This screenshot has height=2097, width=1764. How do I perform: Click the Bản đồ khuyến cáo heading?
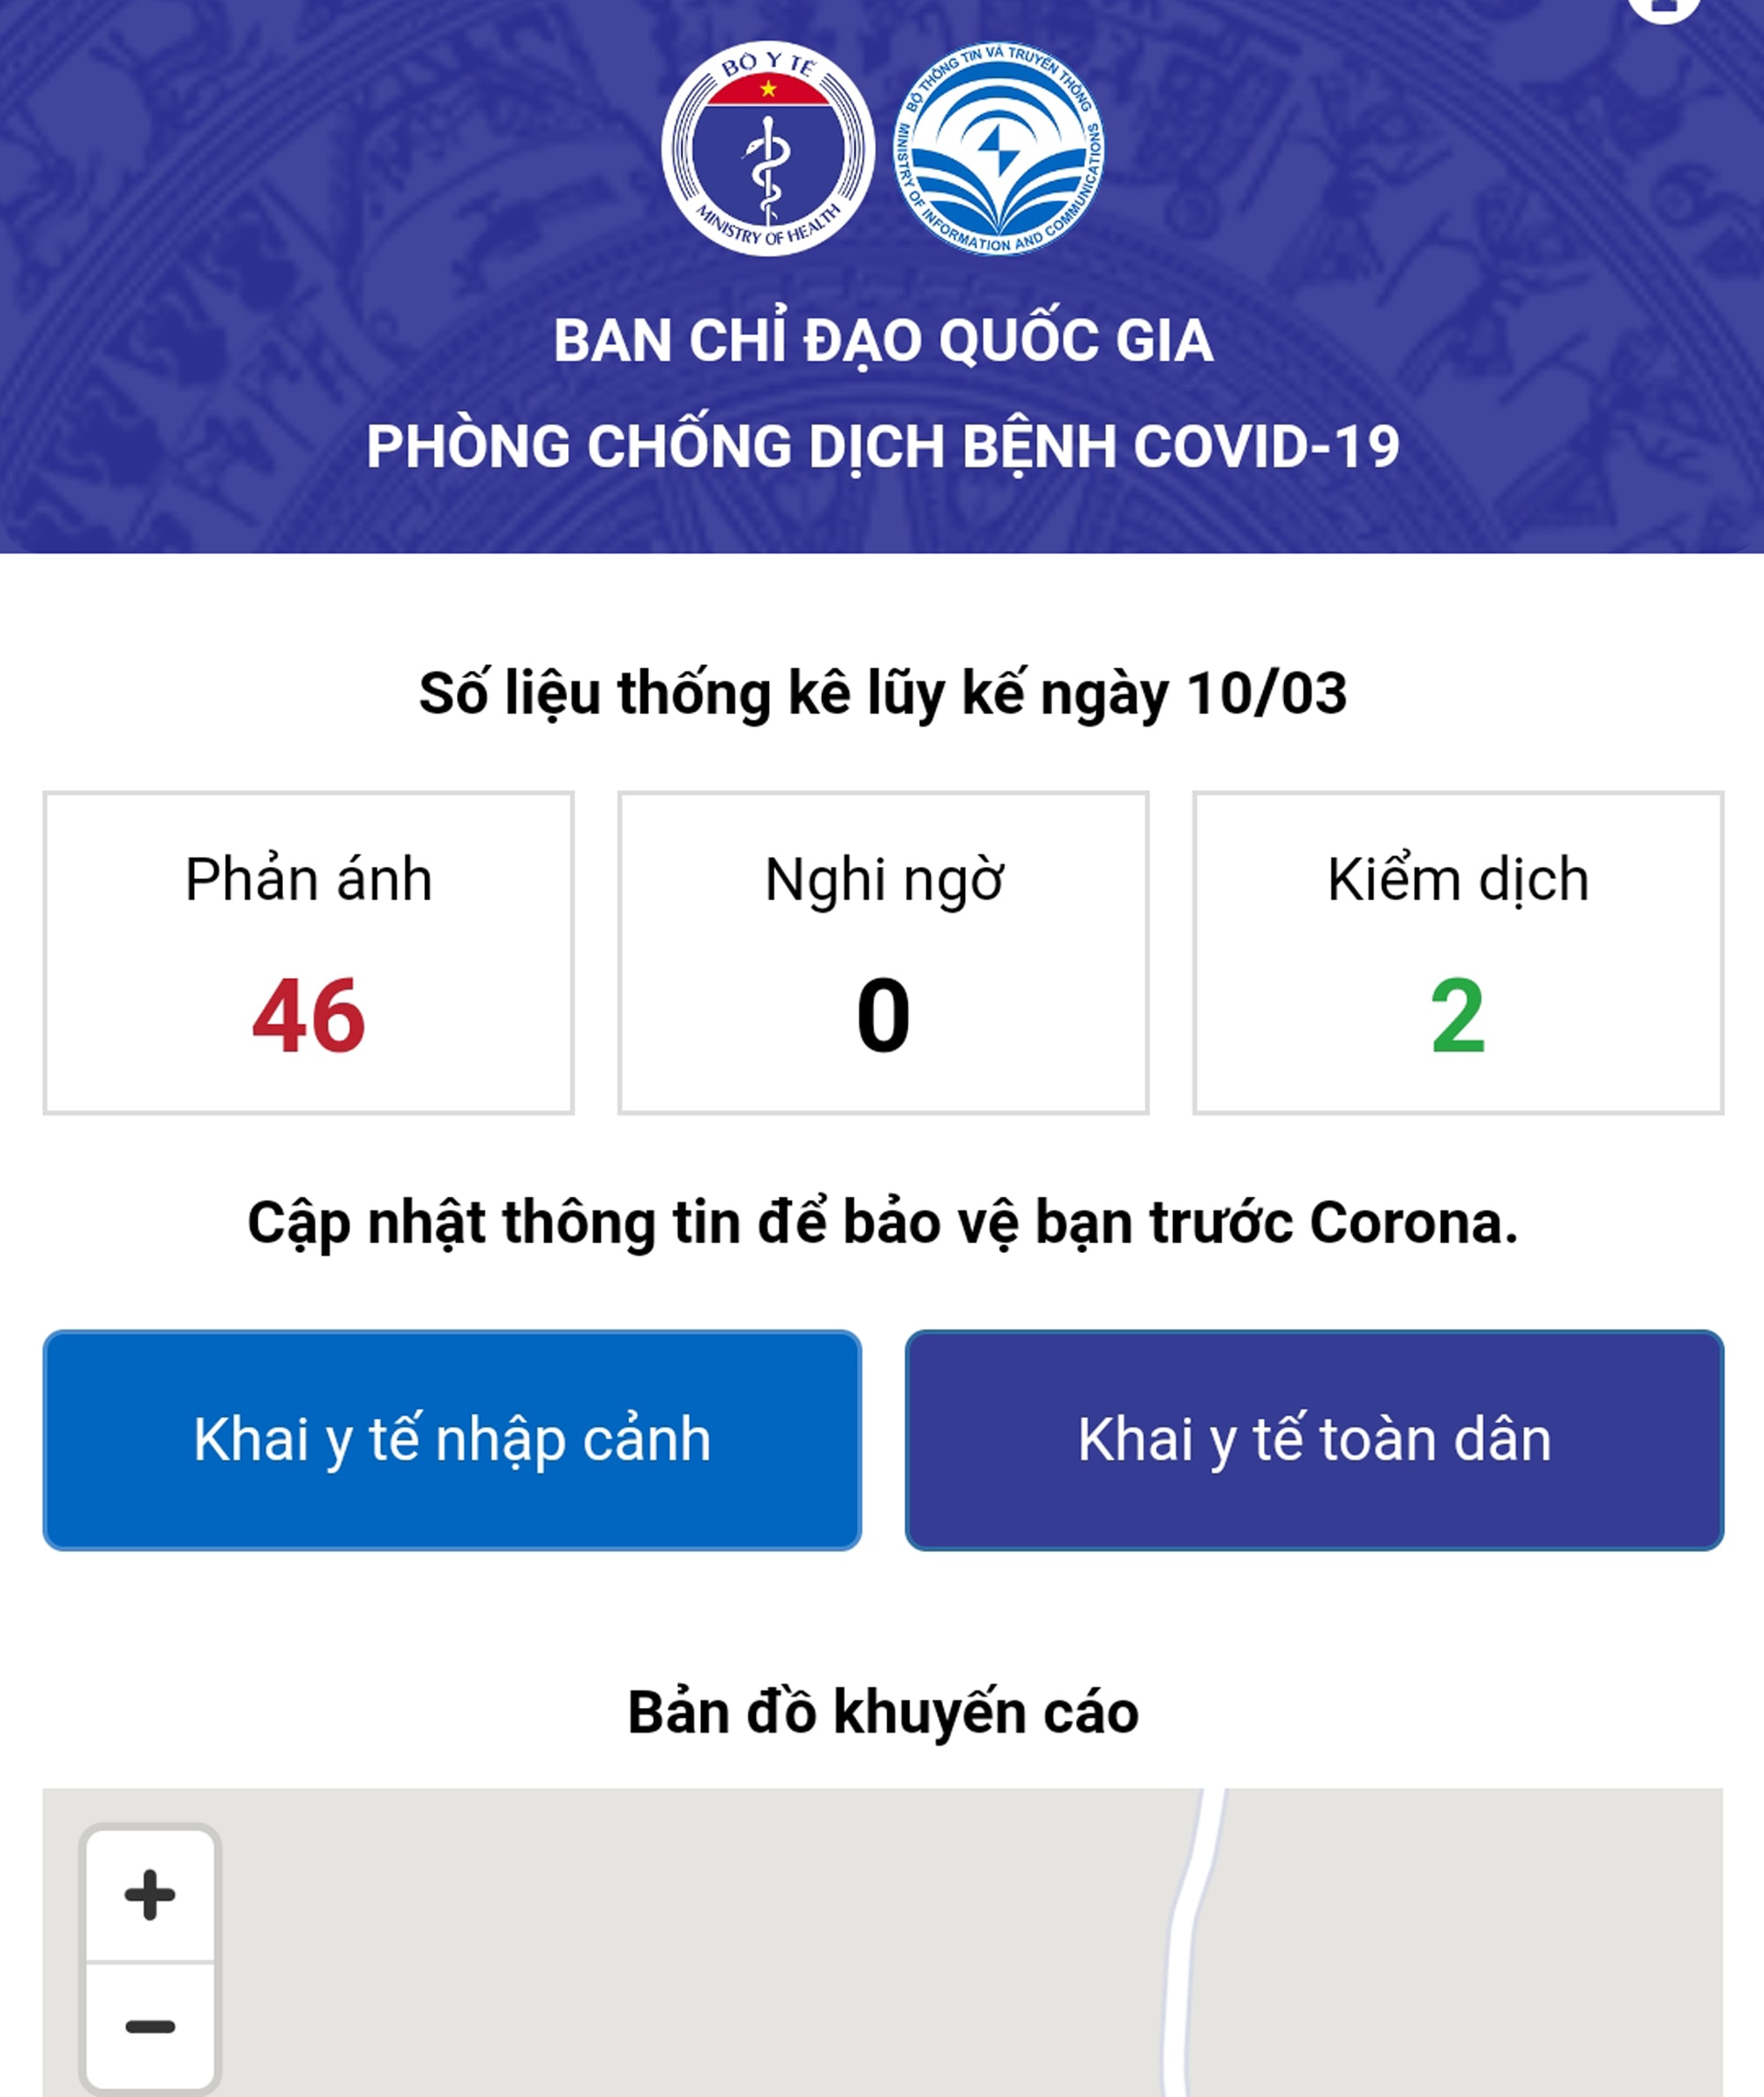pyautogui.click(x=883, y=1712)
